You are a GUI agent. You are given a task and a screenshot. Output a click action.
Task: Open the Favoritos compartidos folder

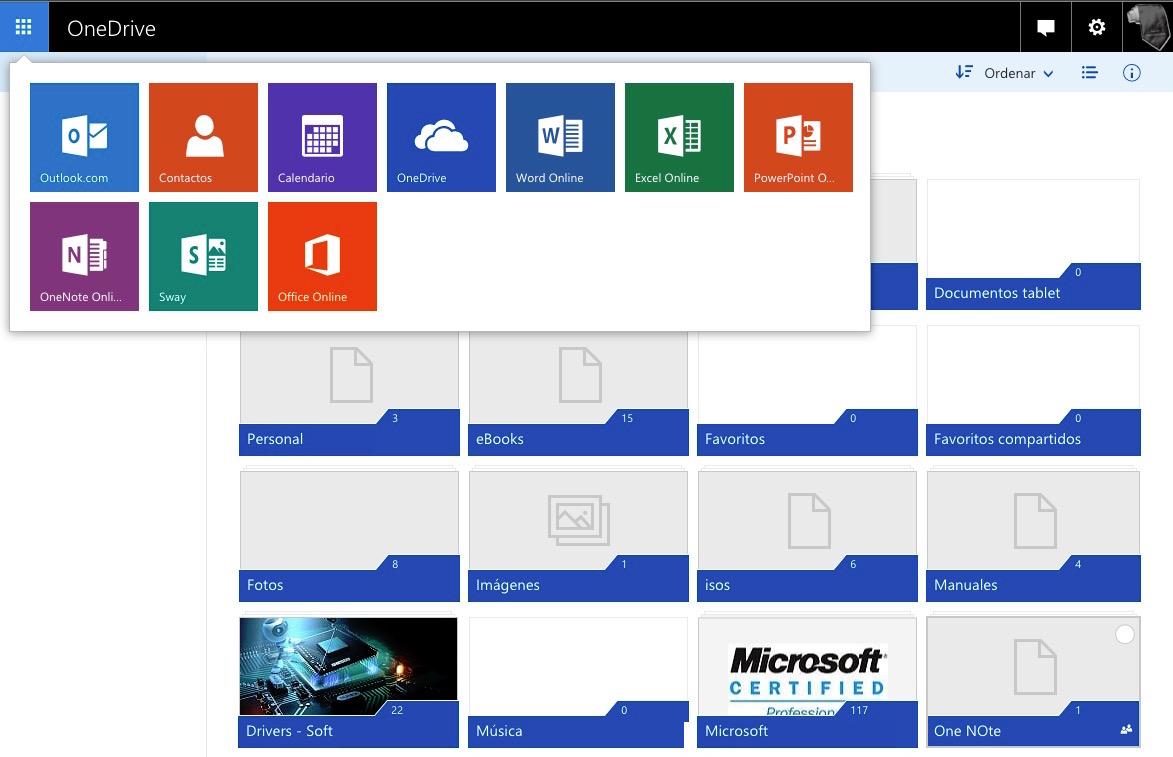tap(1033, 390)
